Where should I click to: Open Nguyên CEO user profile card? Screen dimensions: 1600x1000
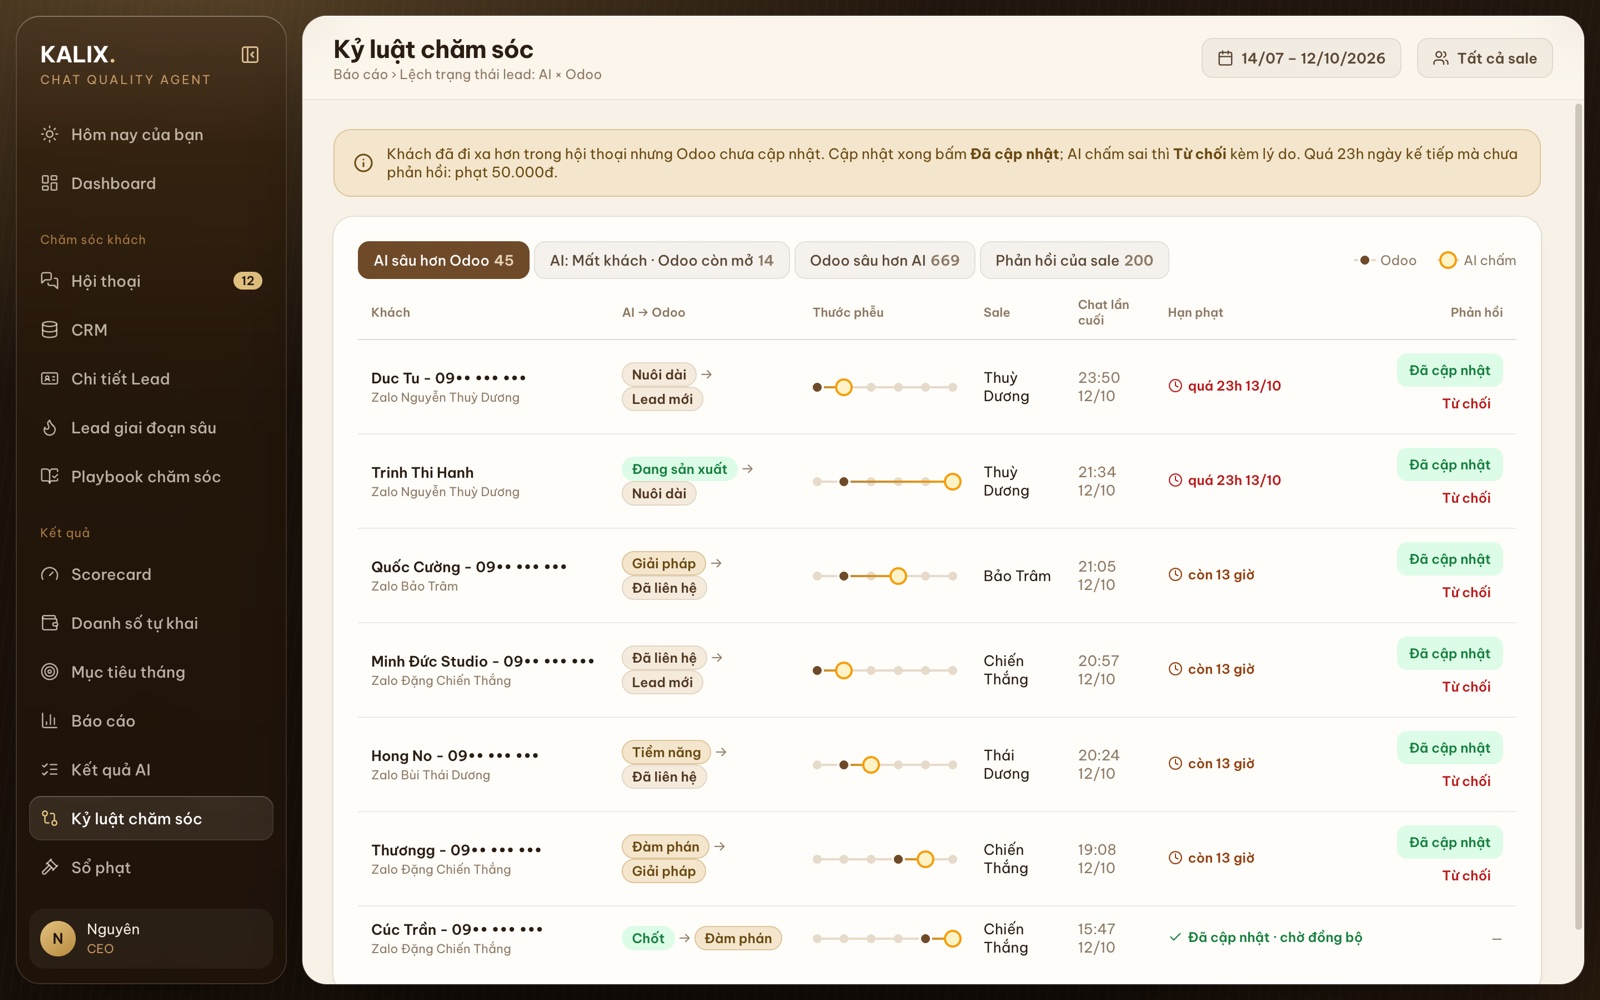pos(151,938)
